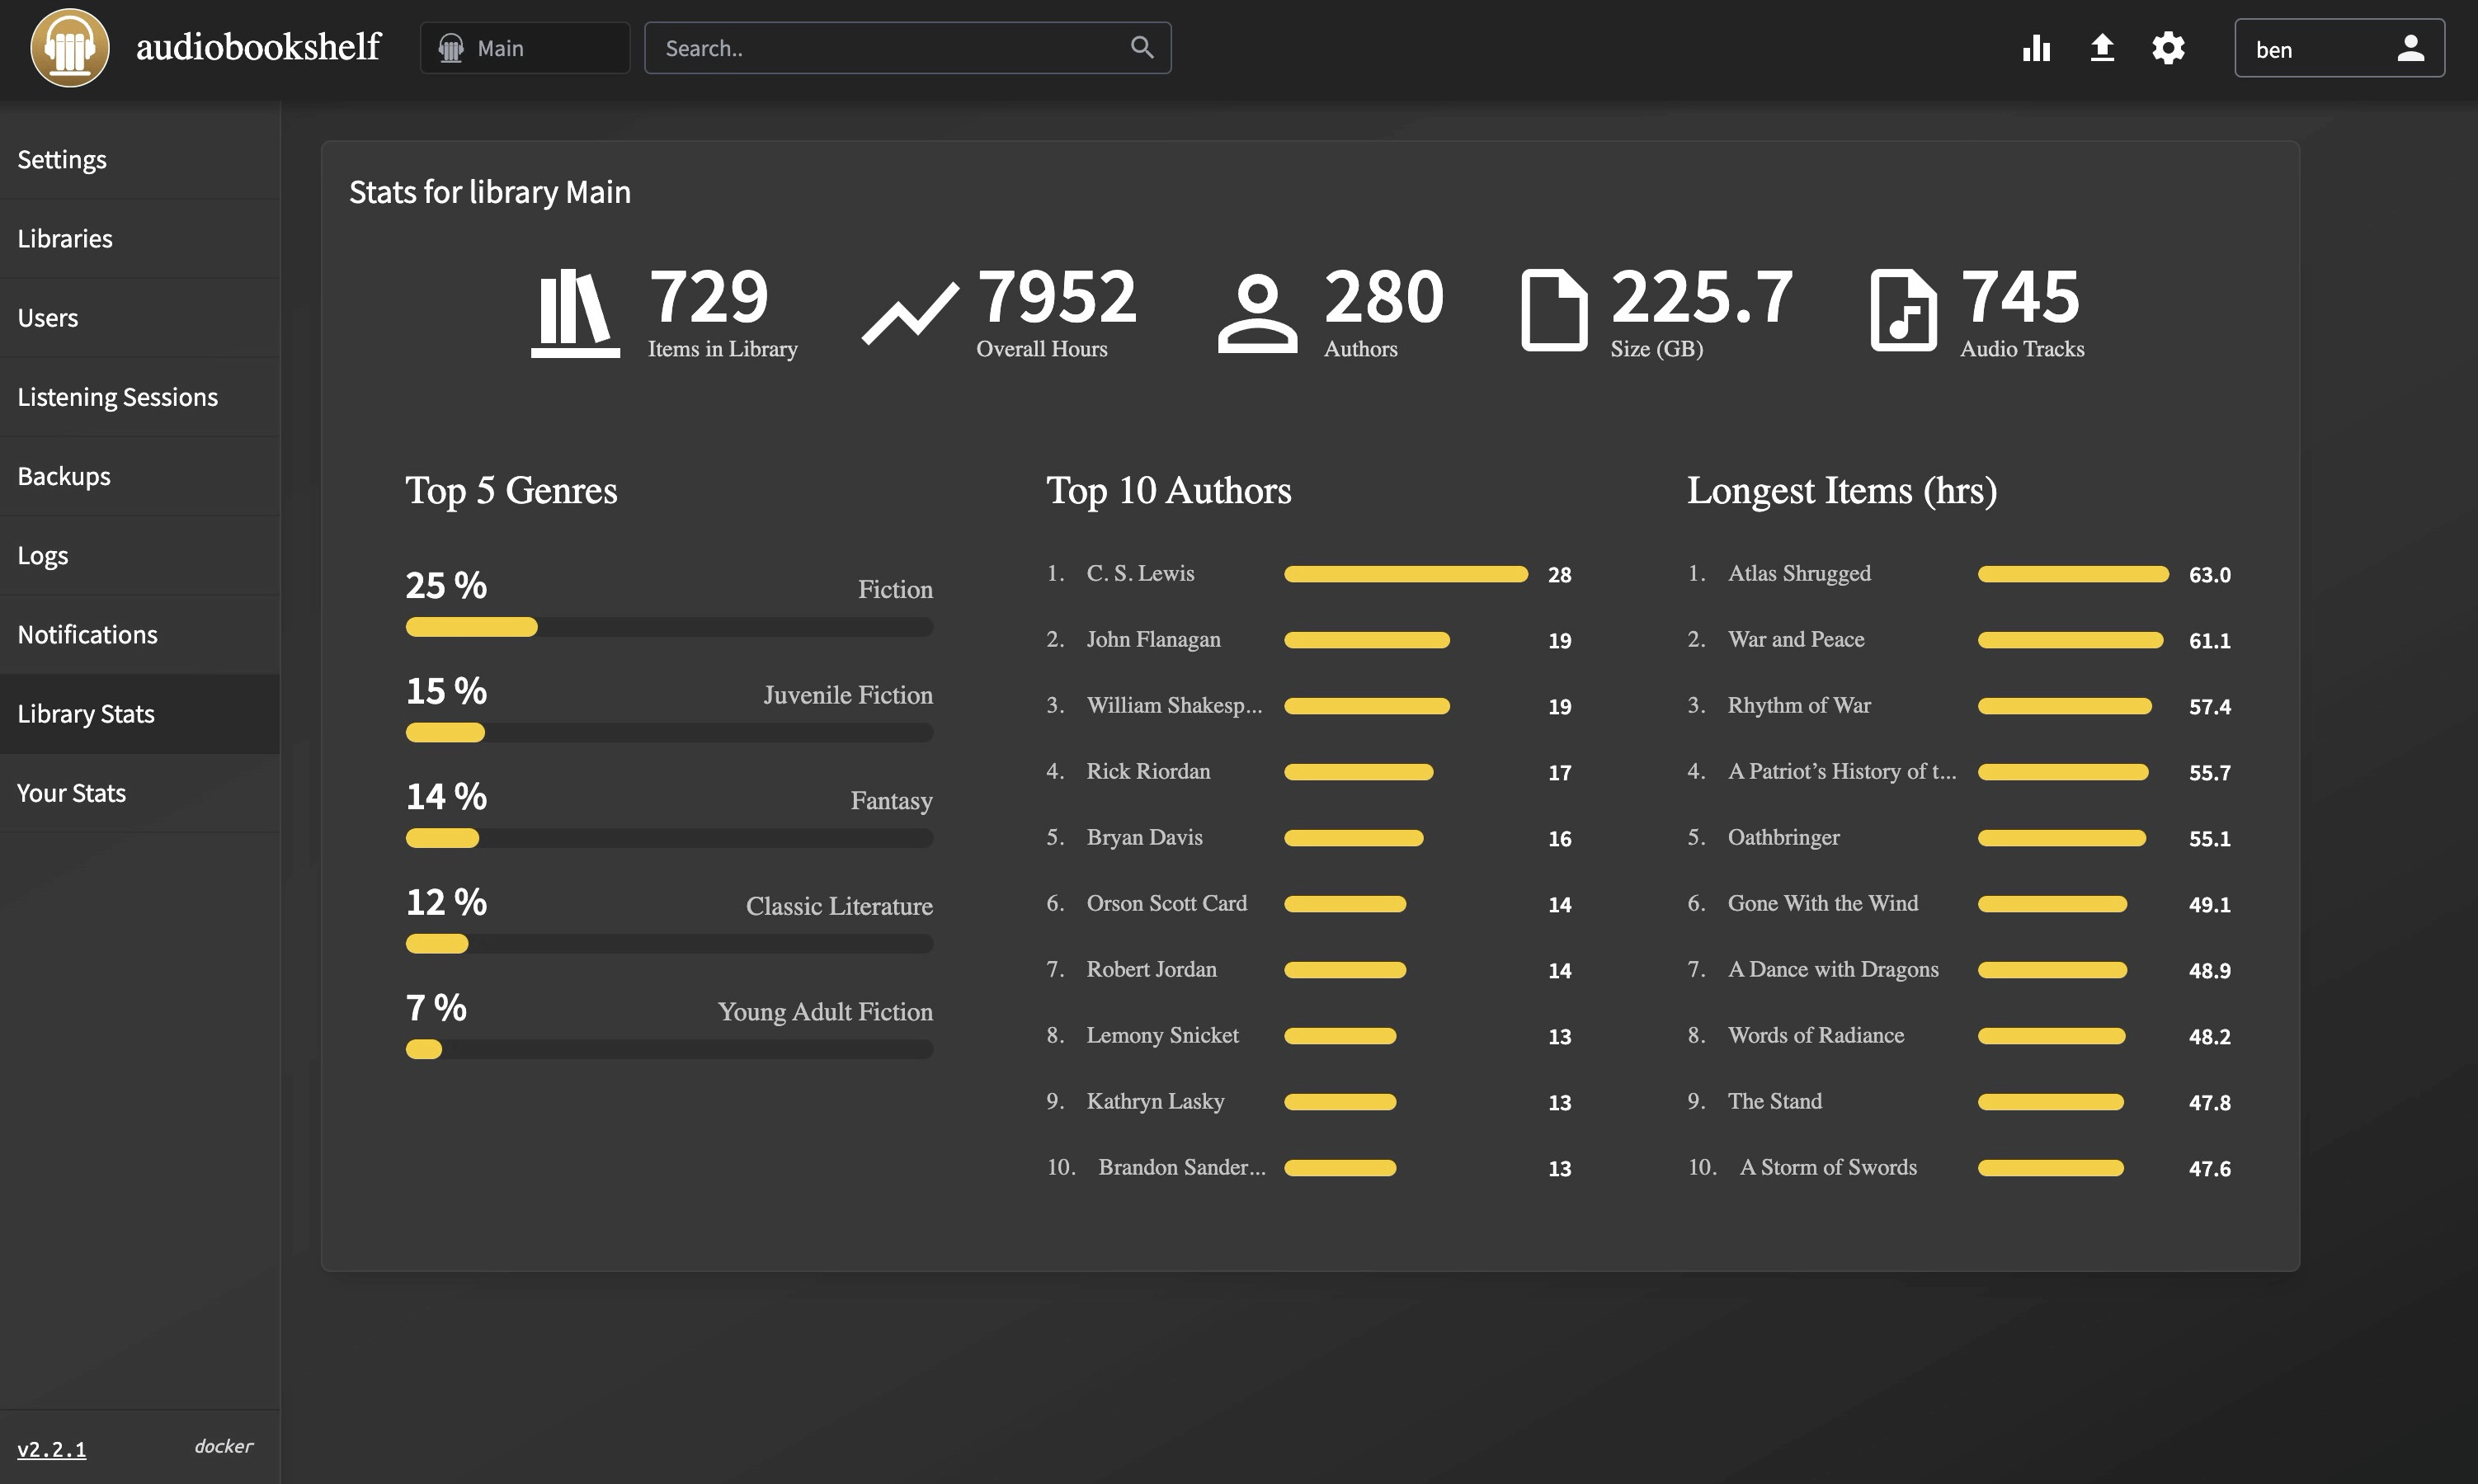
Task: Click the Fiction genre progress bar
Action: (669, 627)
